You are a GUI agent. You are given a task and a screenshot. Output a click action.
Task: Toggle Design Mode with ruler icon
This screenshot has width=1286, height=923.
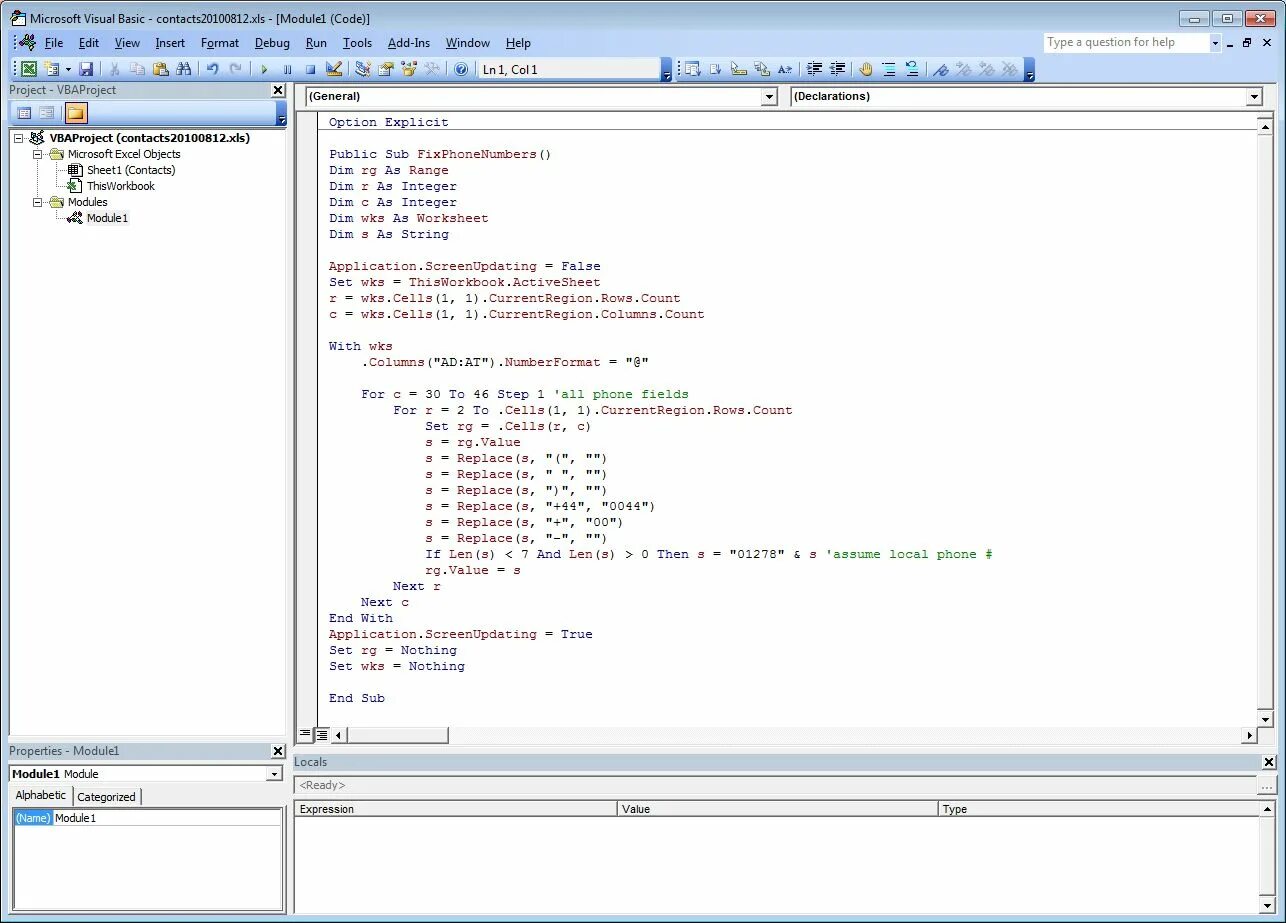334,69
